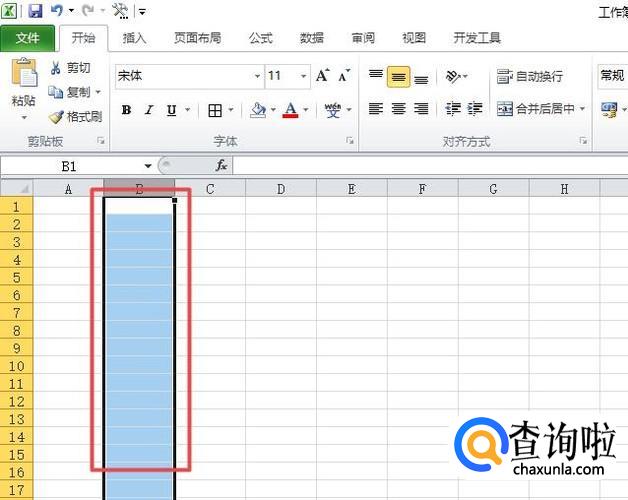Screen dimensions: 628x500
Task: Toggle Bold formatting
Action: click(x=127, y=109)
